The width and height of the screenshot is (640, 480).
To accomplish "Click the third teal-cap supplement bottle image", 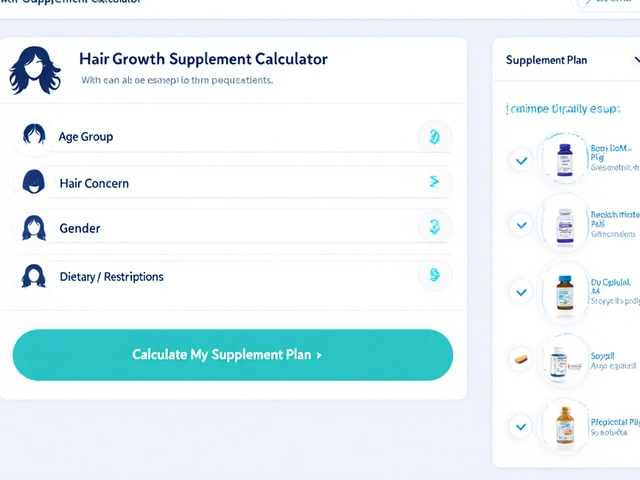I will pyautogui.click(x=564, y=292).
